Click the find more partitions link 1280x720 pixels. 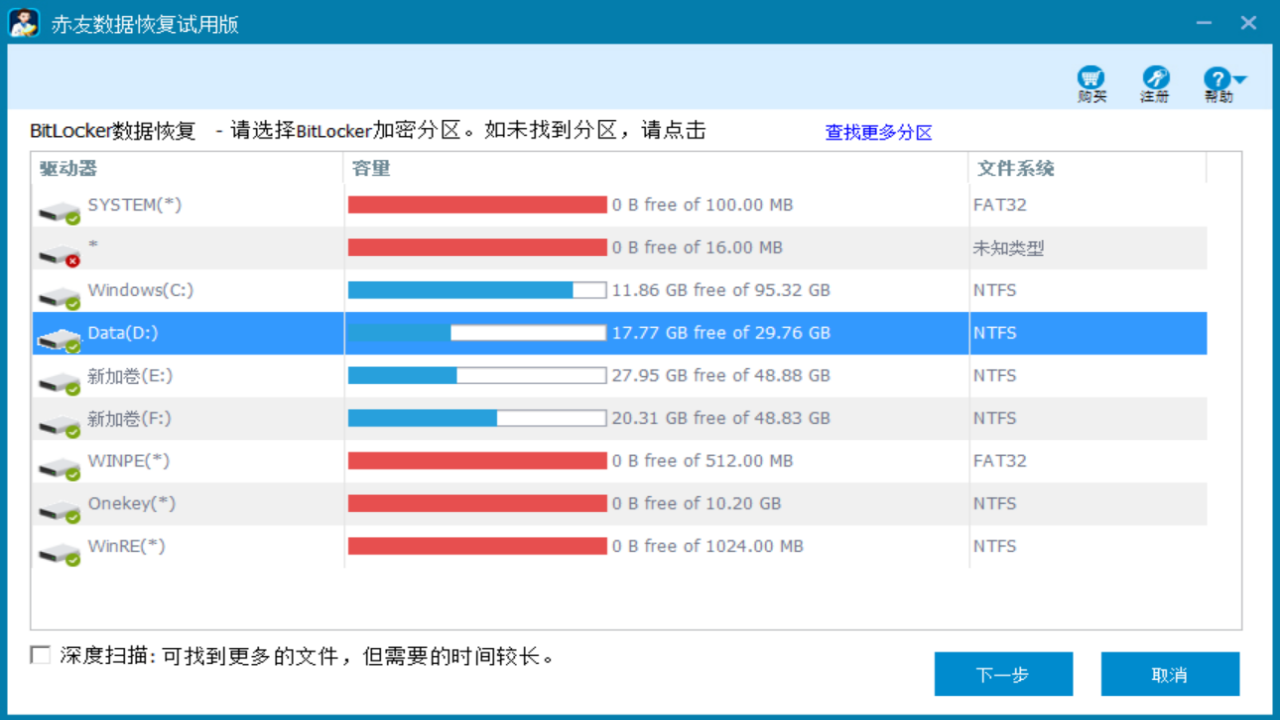pos(878,132)
